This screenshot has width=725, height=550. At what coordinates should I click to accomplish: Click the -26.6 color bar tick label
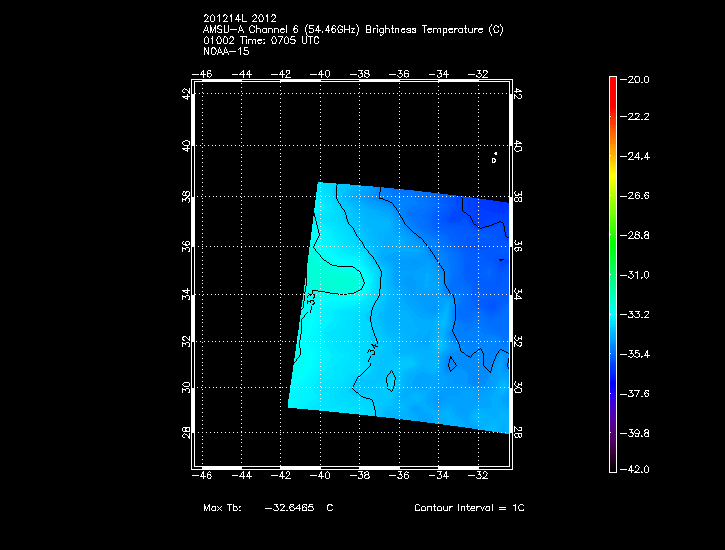637,196
